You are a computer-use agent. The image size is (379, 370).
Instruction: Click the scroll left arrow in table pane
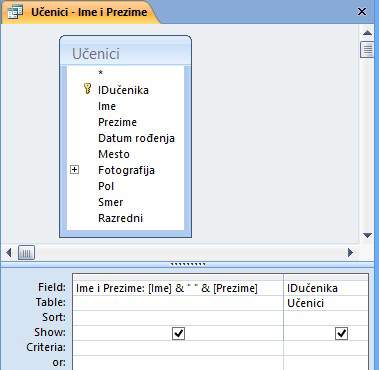point(9,253)
